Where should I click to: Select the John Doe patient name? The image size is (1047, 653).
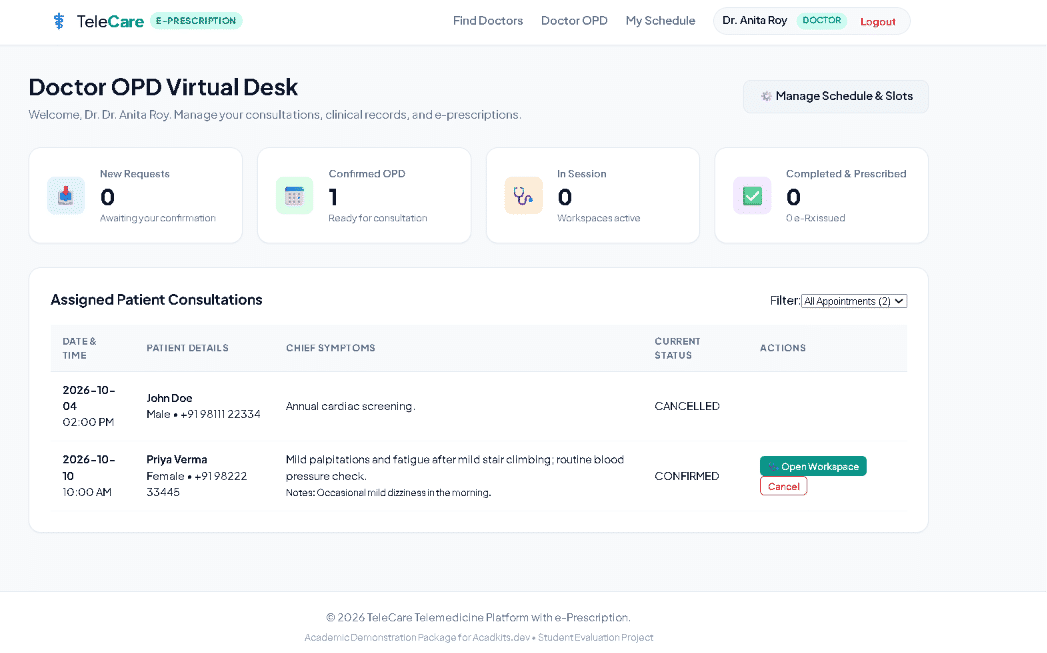tap(169, 398)
